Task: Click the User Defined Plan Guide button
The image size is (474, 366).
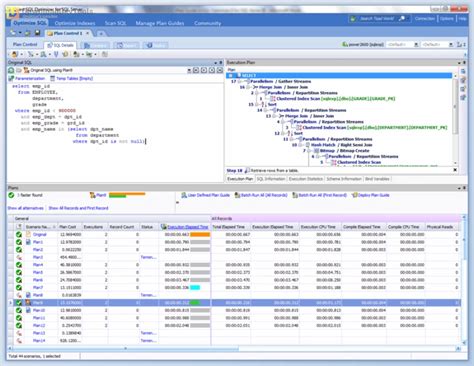Action: point(206,195)
